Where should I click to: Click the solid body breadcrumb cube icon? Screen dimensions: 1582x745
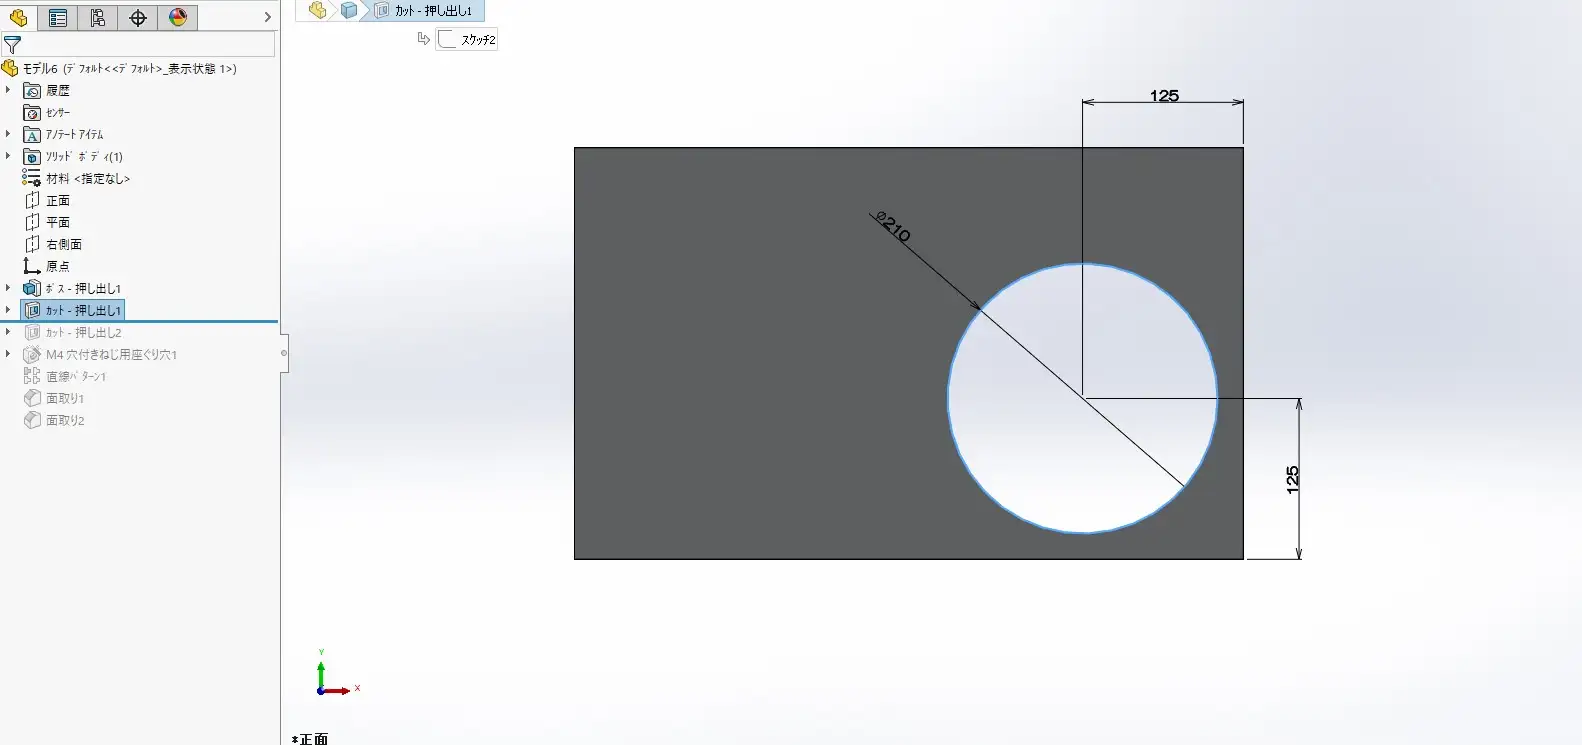(348, 11)
